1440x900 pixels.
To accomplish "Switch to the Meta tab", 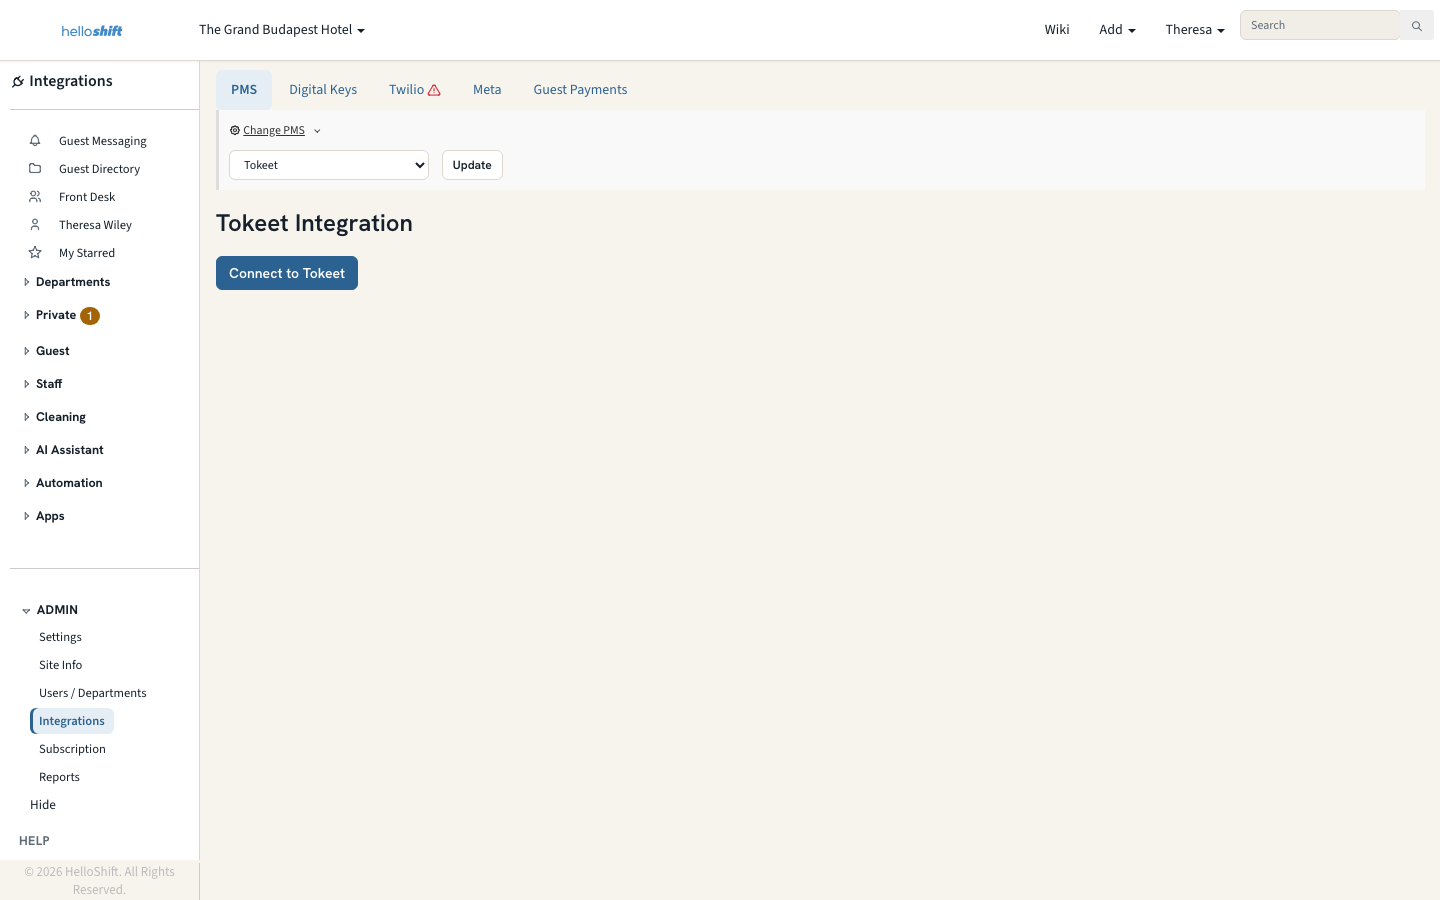I will 487,90.
